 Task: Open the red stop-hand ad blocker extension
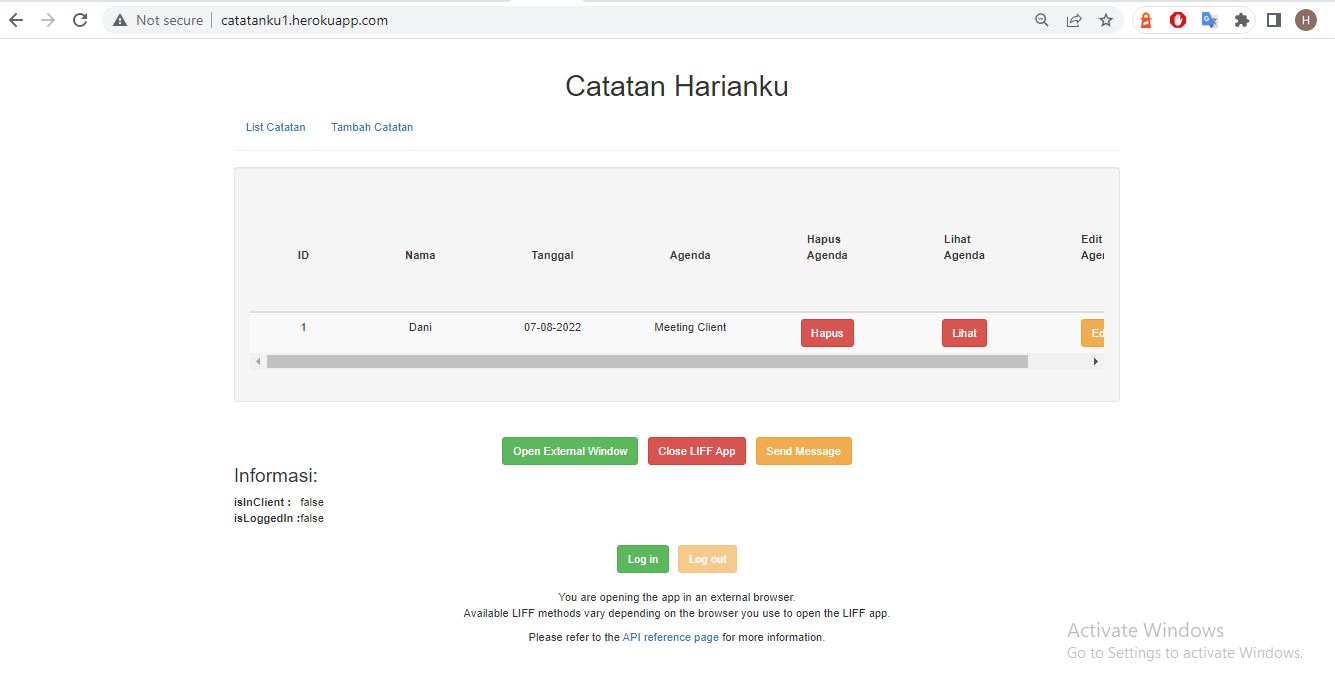pyautogui.click(x=1178, y=20)
